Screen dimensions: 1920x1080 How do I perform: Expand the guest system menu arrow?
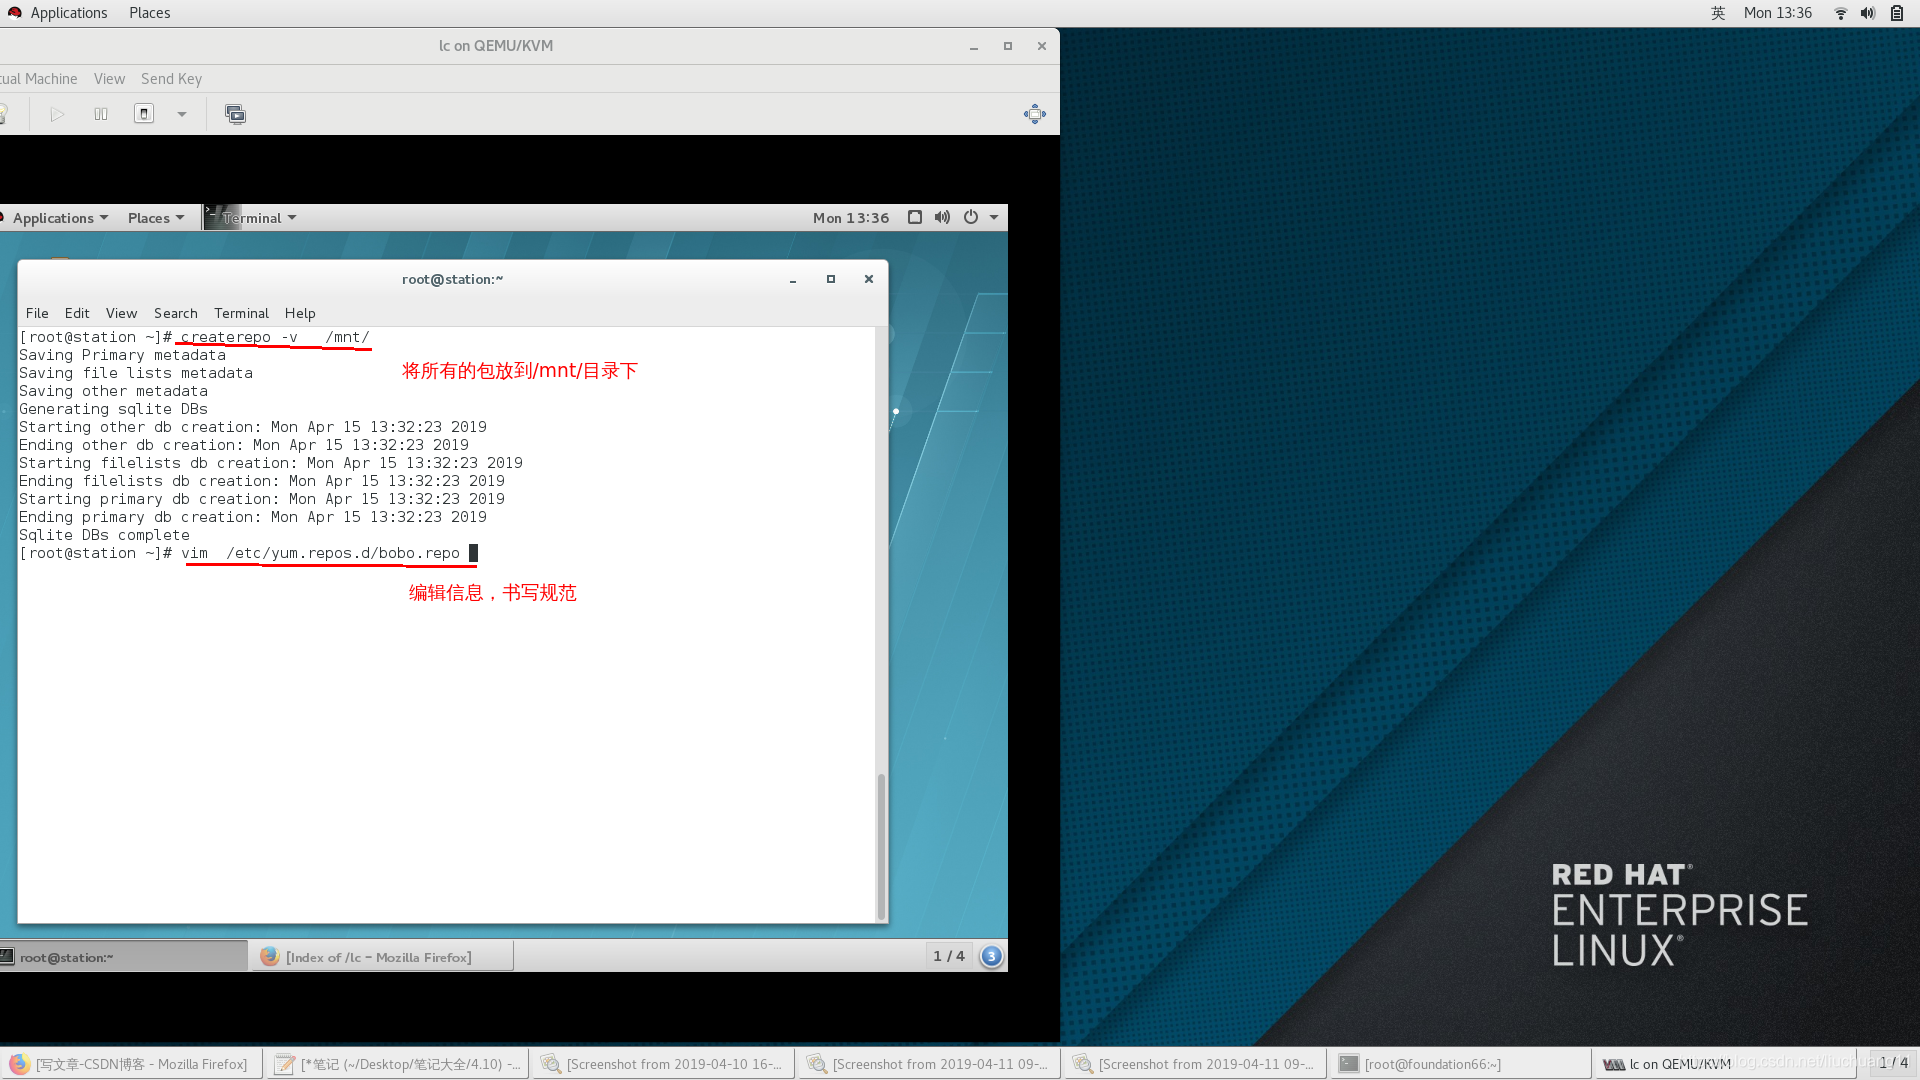point(994,217)
